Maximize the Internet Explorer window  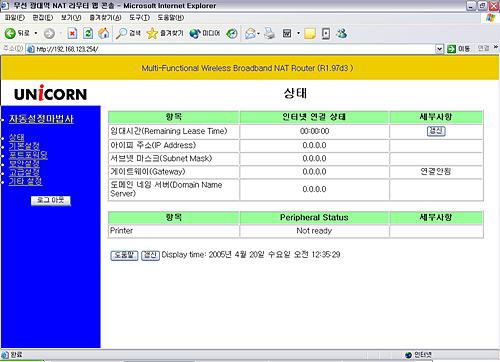(x=482, y=6)
